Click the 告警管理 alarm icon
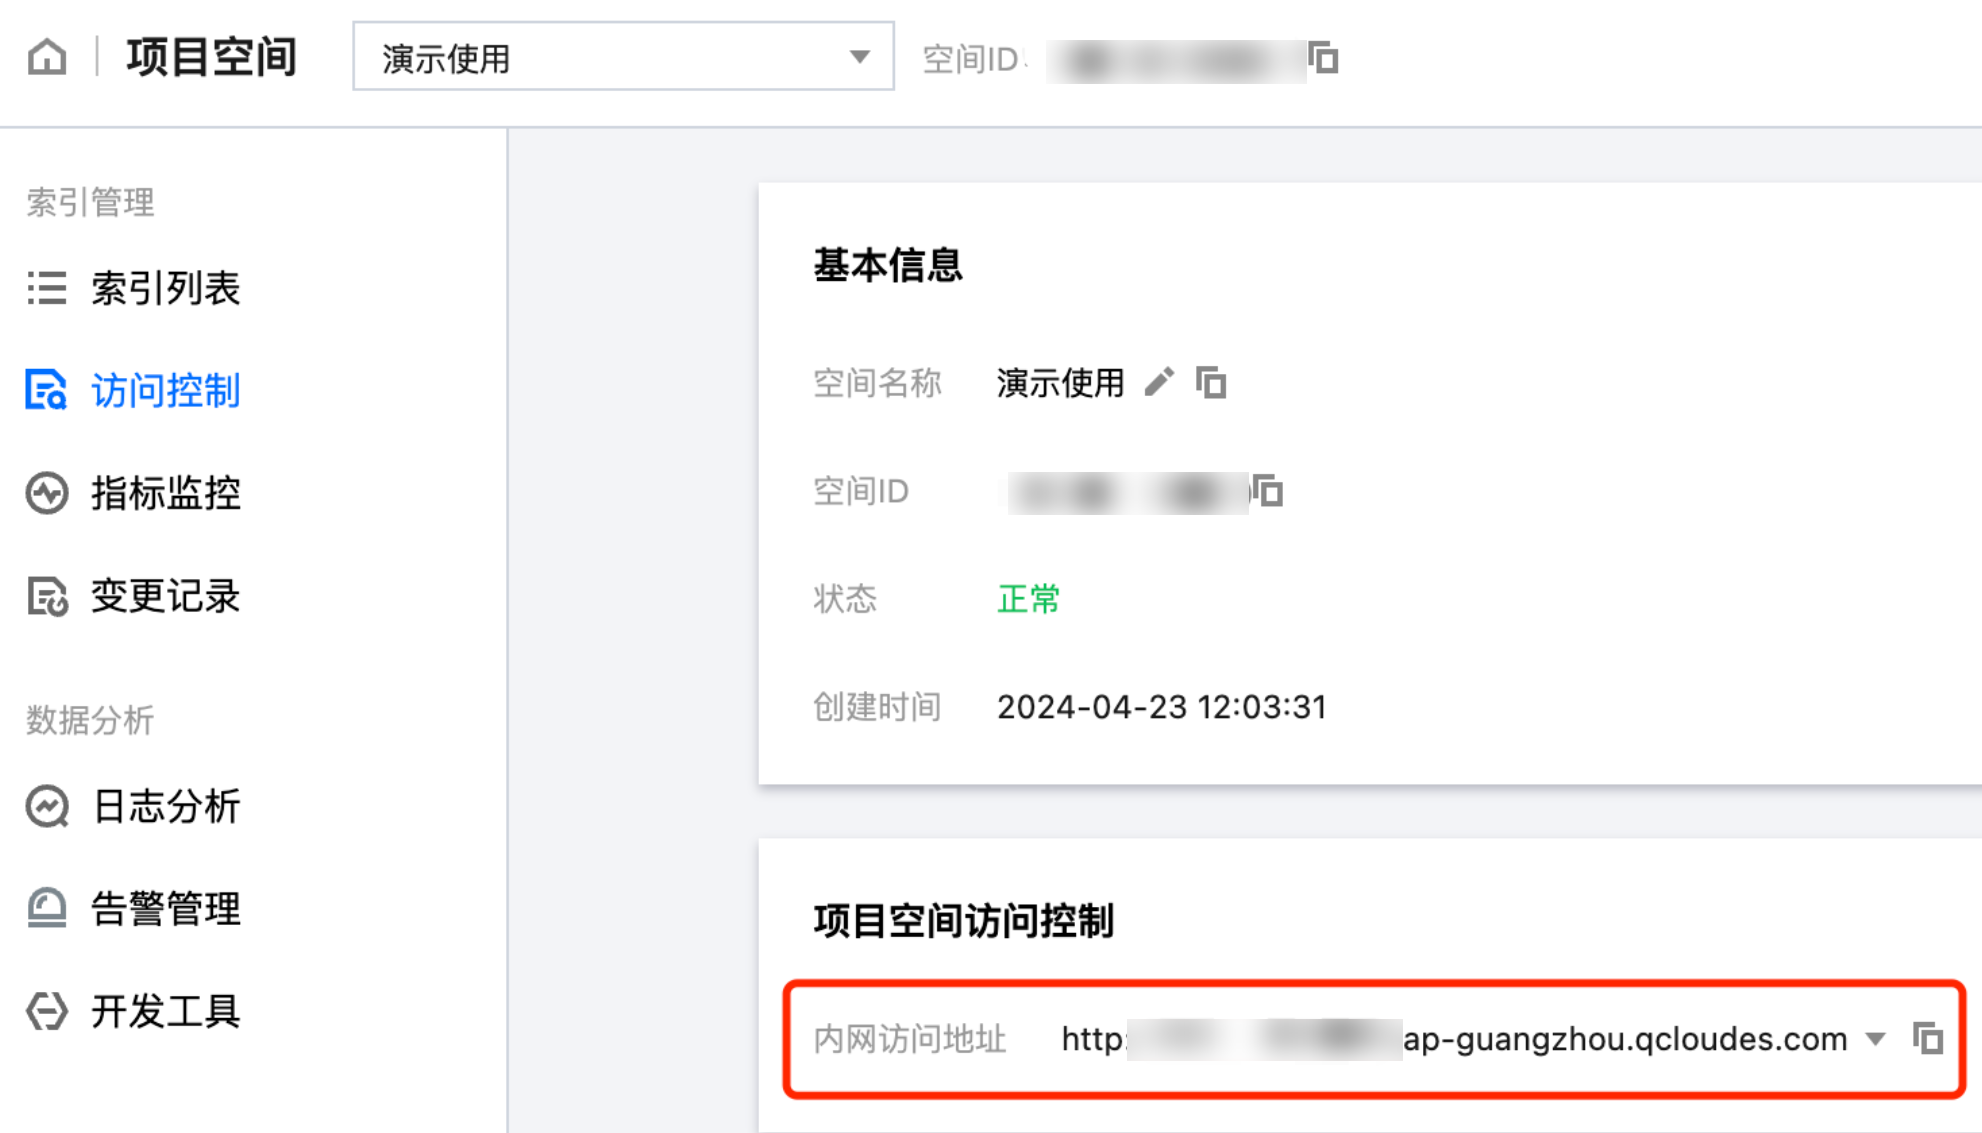Viewport: 1982px width, 1133px height. click(x=47, y=909)
